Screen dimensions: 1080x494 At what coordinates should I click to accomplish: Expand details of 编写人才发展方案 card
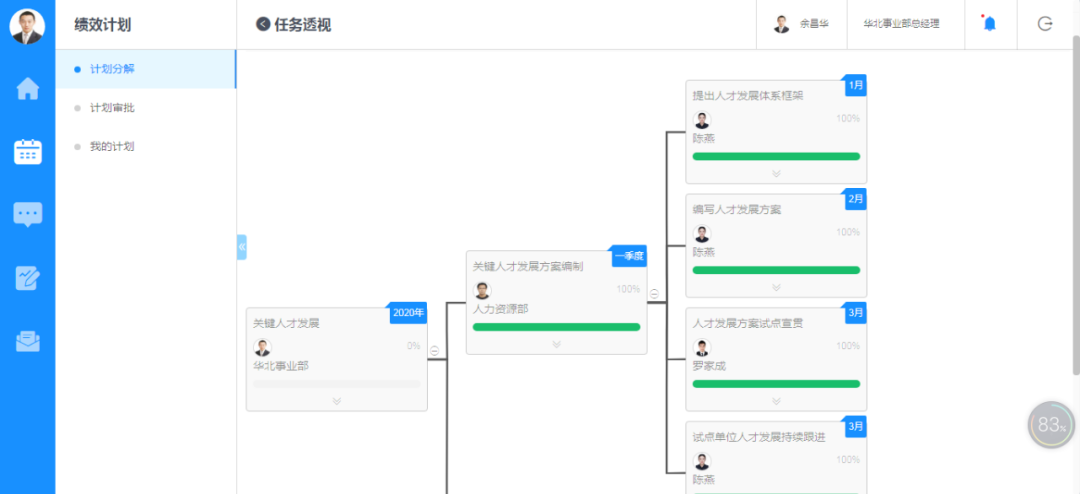(x=776, y=287)
